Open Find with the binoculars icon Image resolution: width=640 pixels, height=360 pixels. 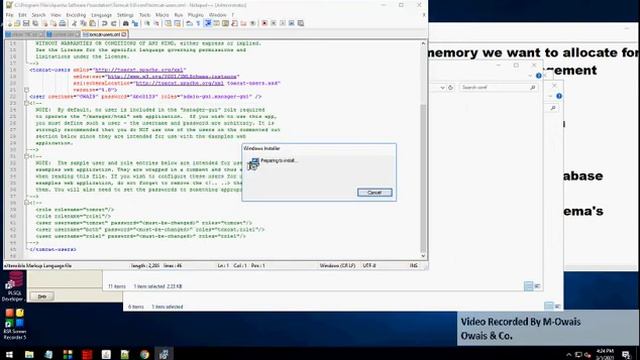pyautogui.click(x=126, y=24)
